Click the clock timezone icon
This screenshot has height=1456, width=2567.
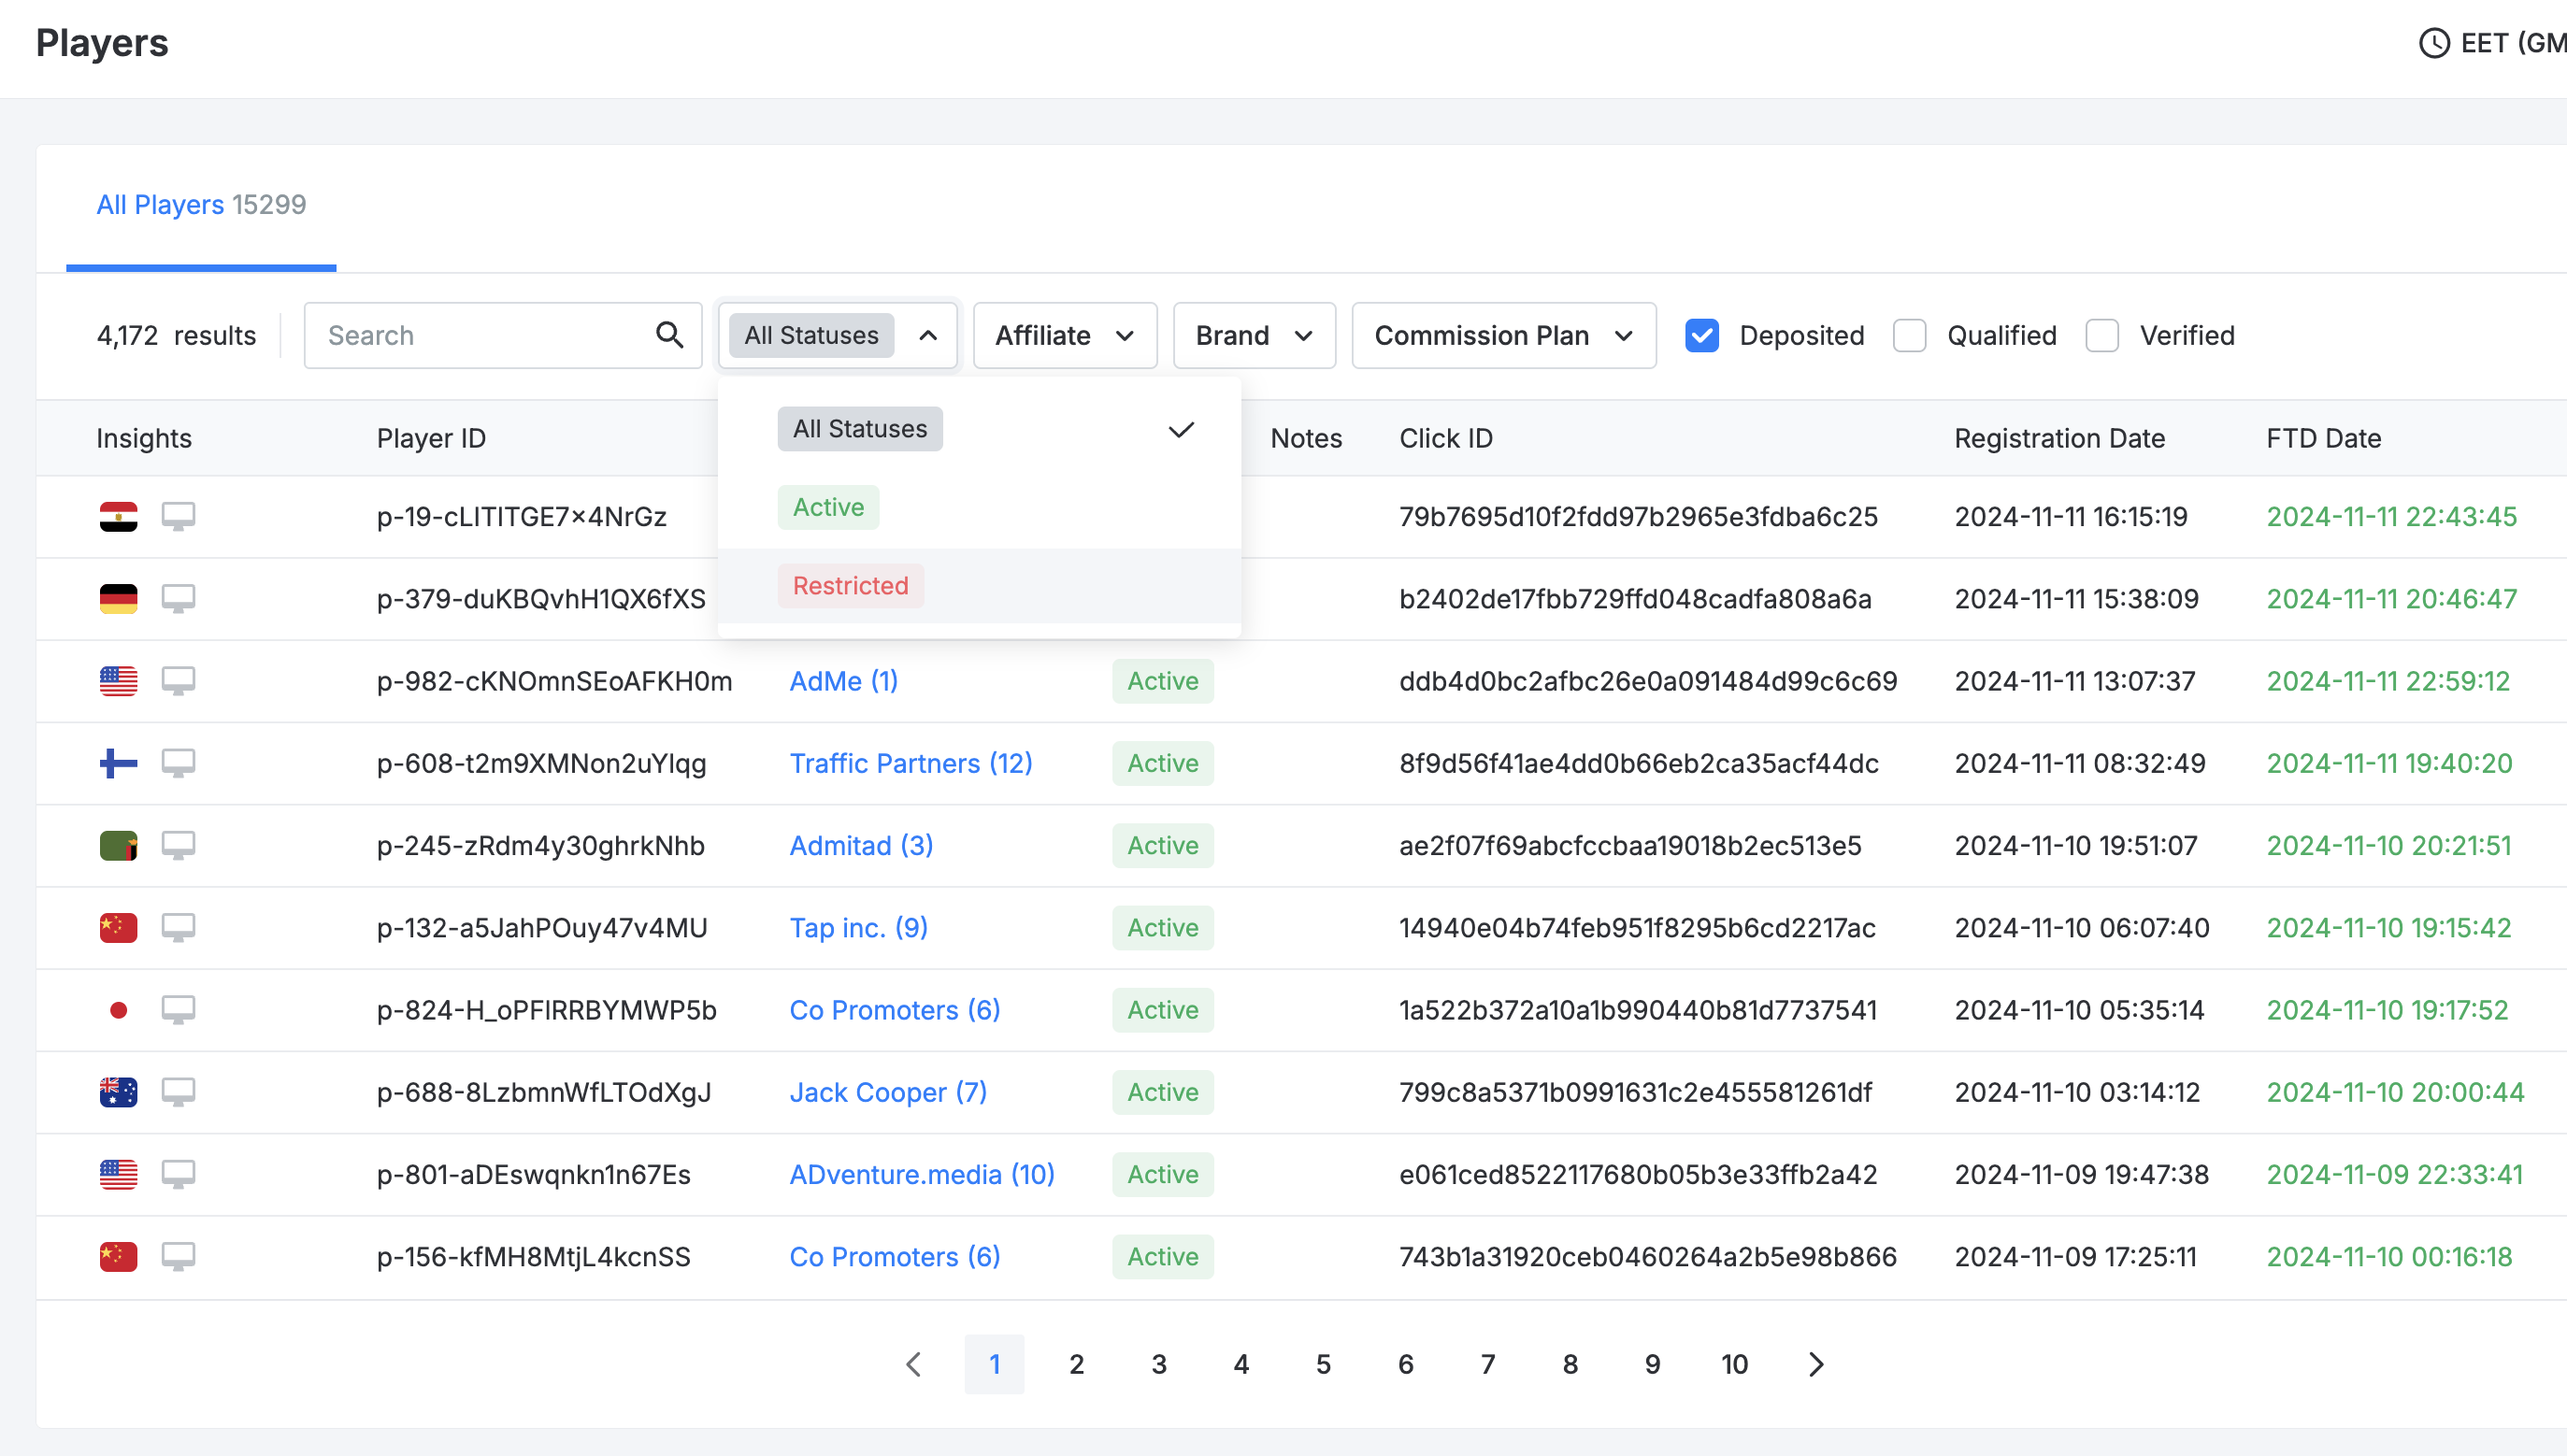tap(2433, 43)
